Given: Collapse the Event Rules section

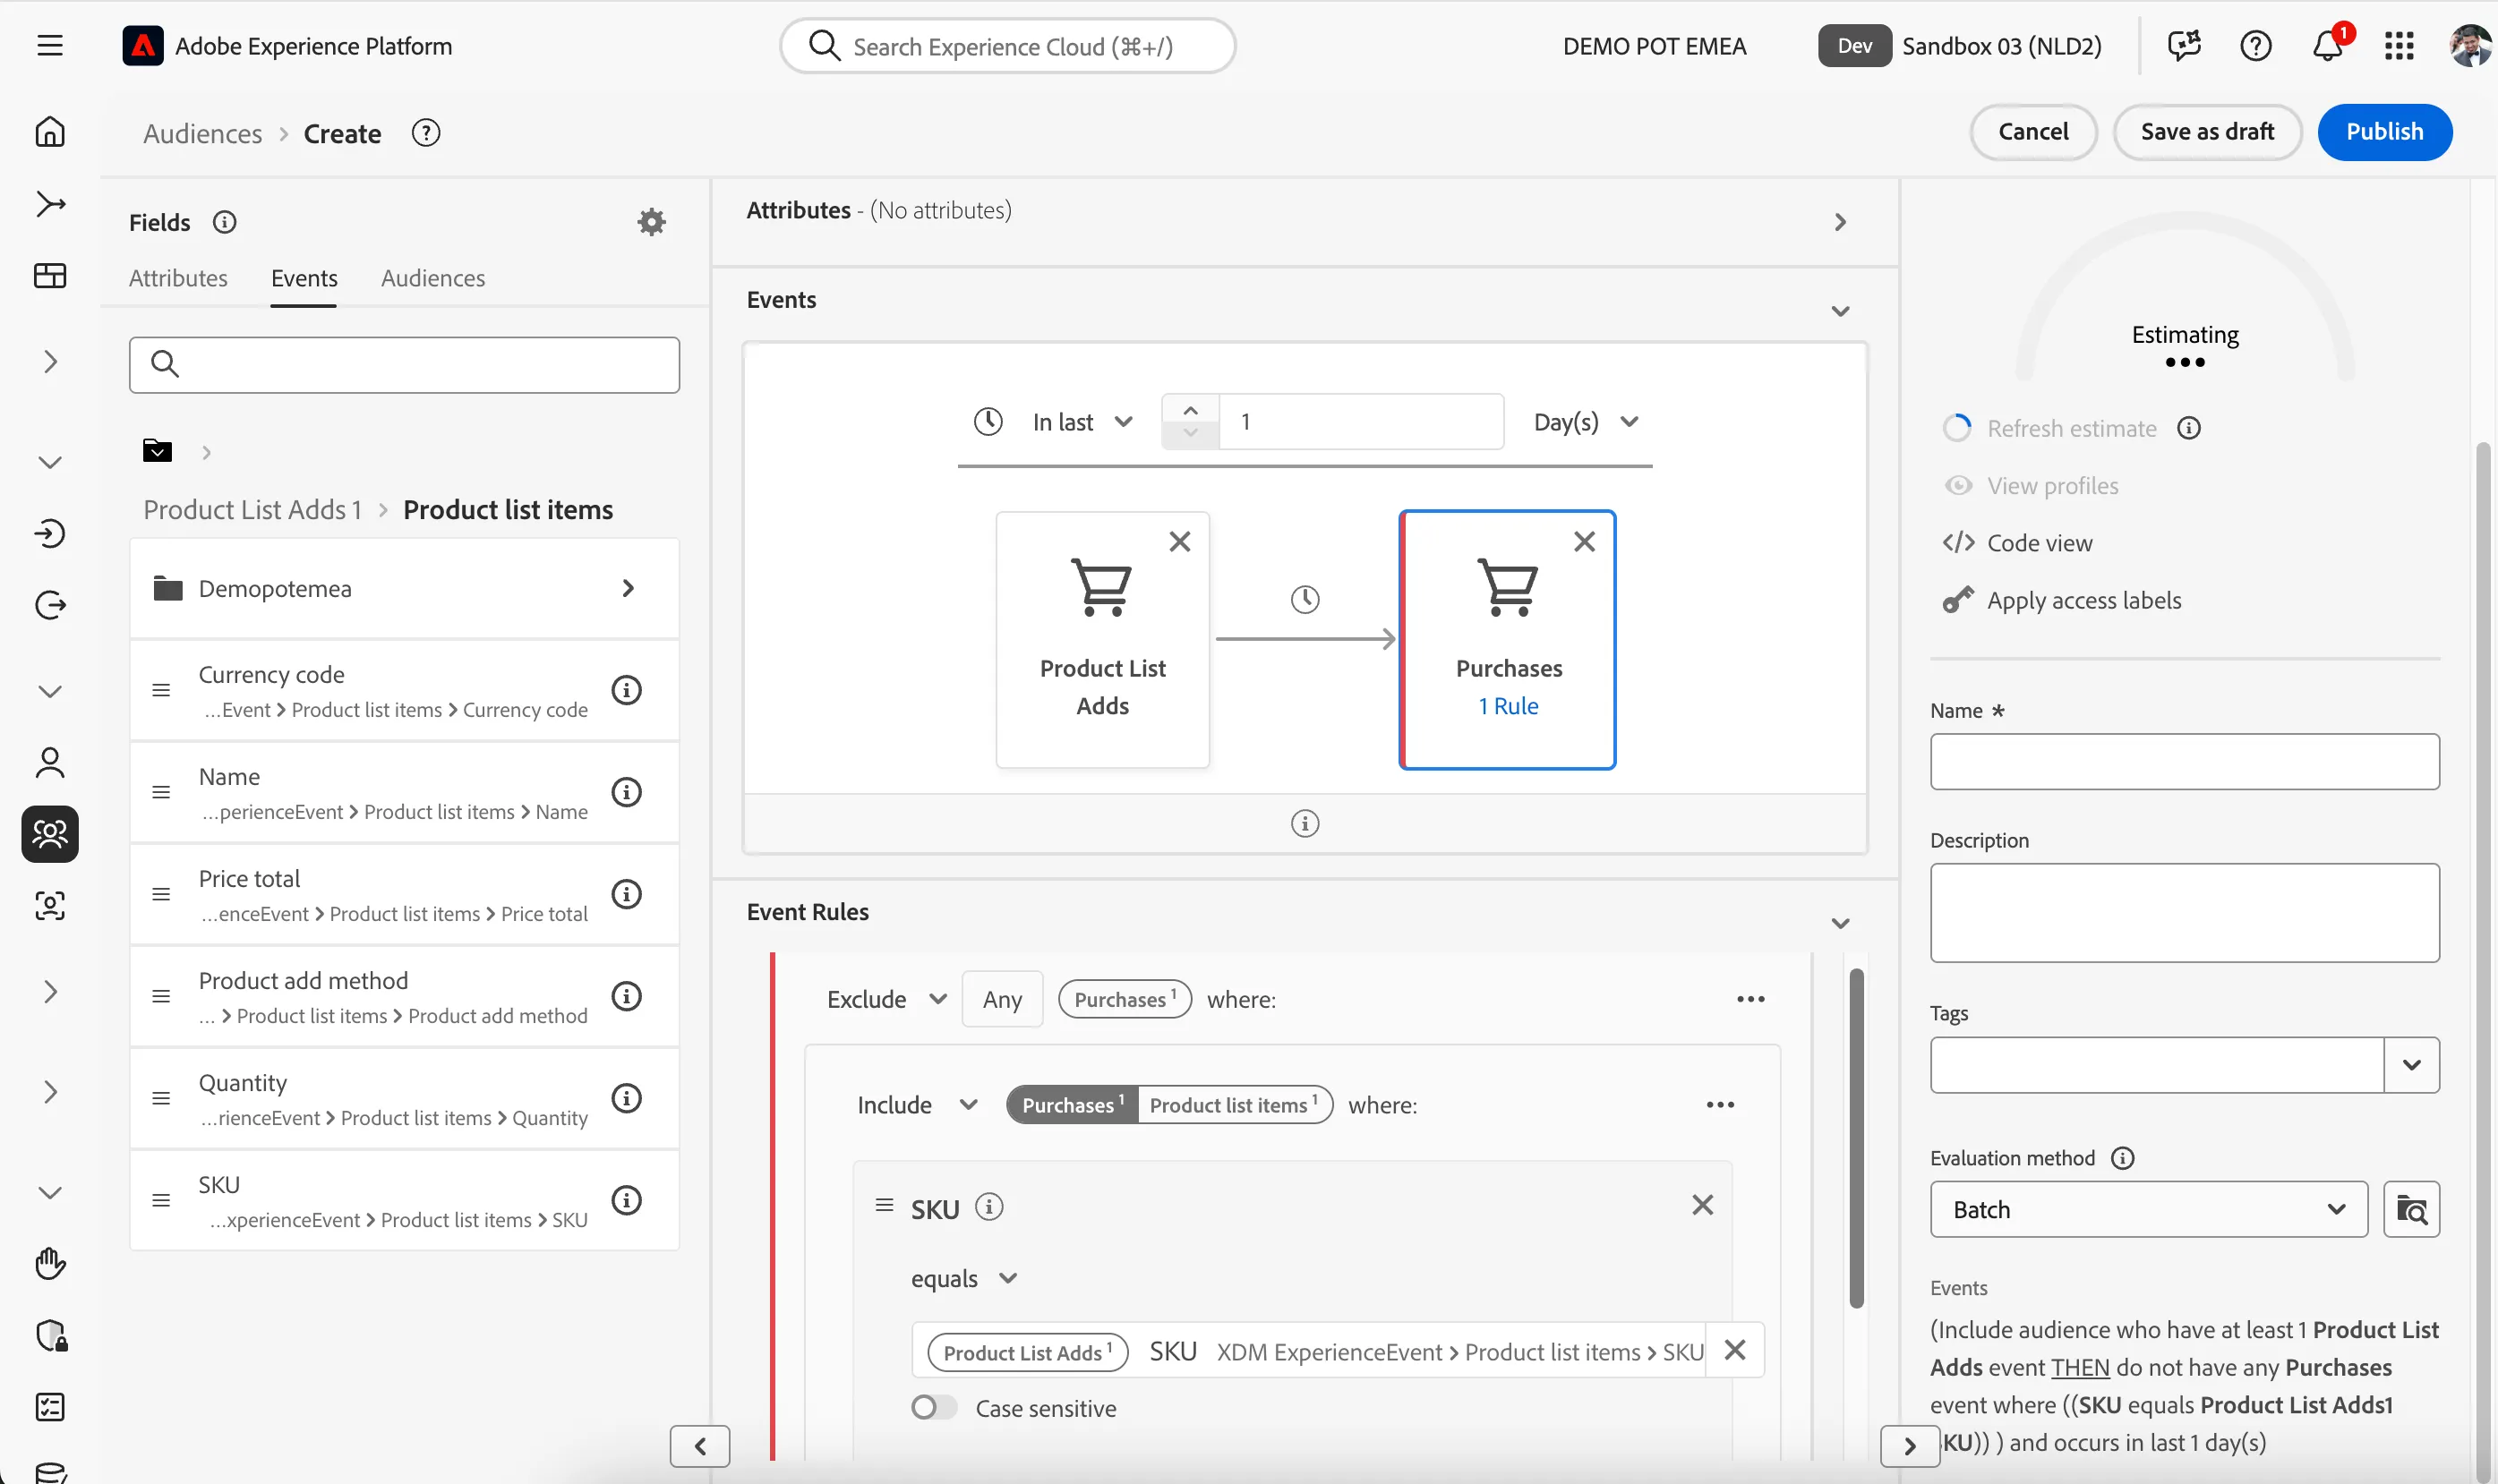Looking at the screenshot, I should click(1840, 923).
